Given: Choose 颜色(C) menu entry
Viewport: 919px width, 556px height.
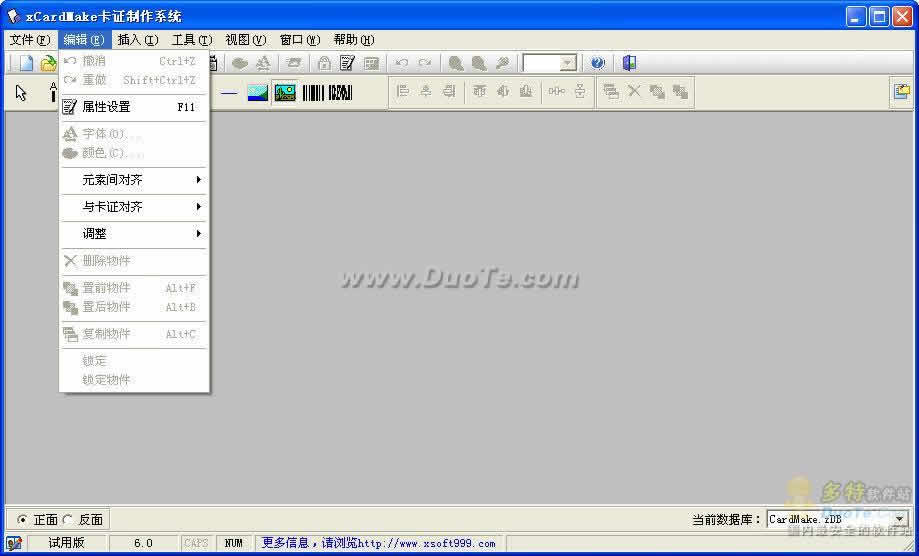Looking at the screenshot, I should [135, 153].
